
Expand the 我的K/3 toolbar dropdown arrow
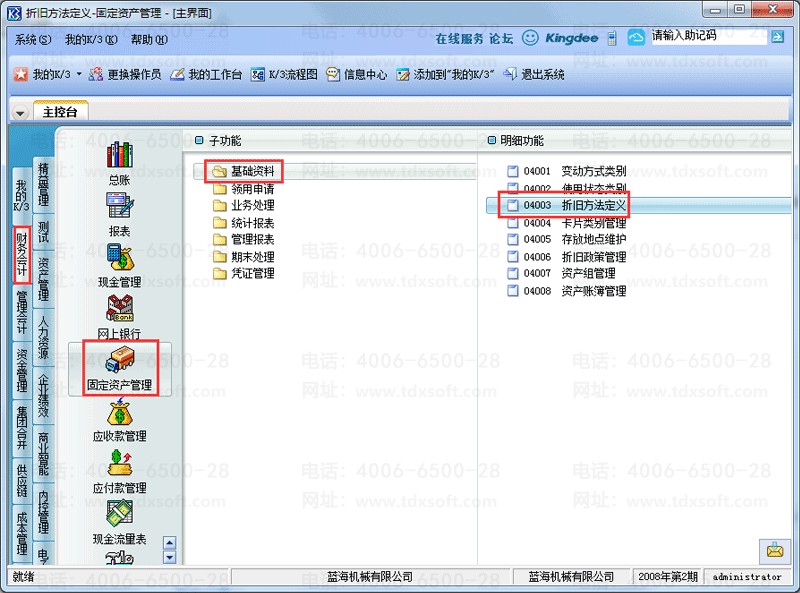[79, 75]
